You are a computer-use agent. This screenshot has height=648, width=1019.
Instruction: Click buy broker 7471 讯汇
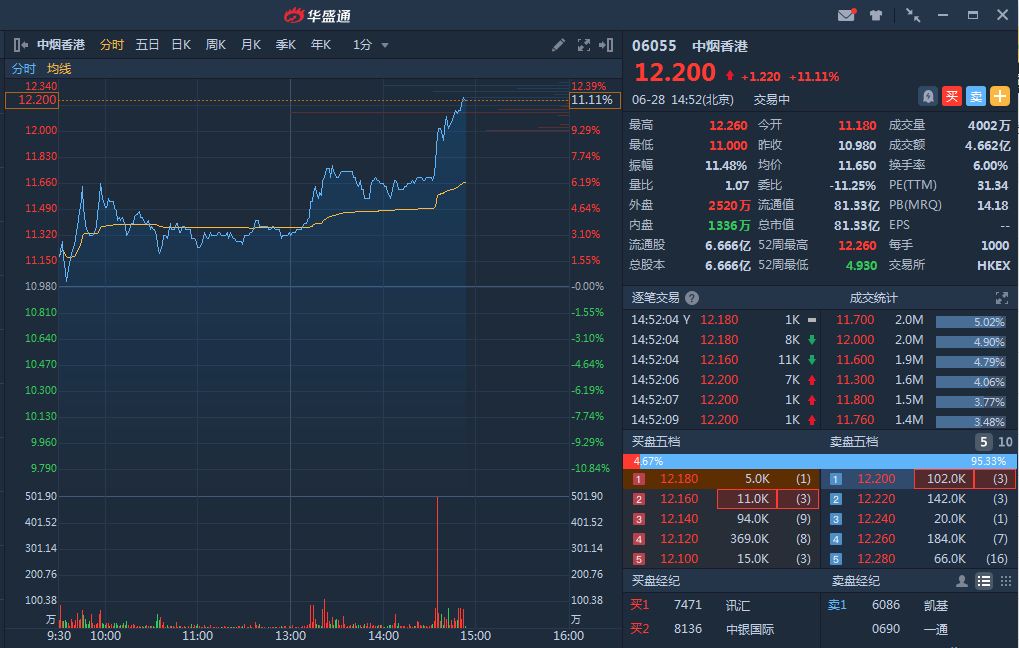721,605
